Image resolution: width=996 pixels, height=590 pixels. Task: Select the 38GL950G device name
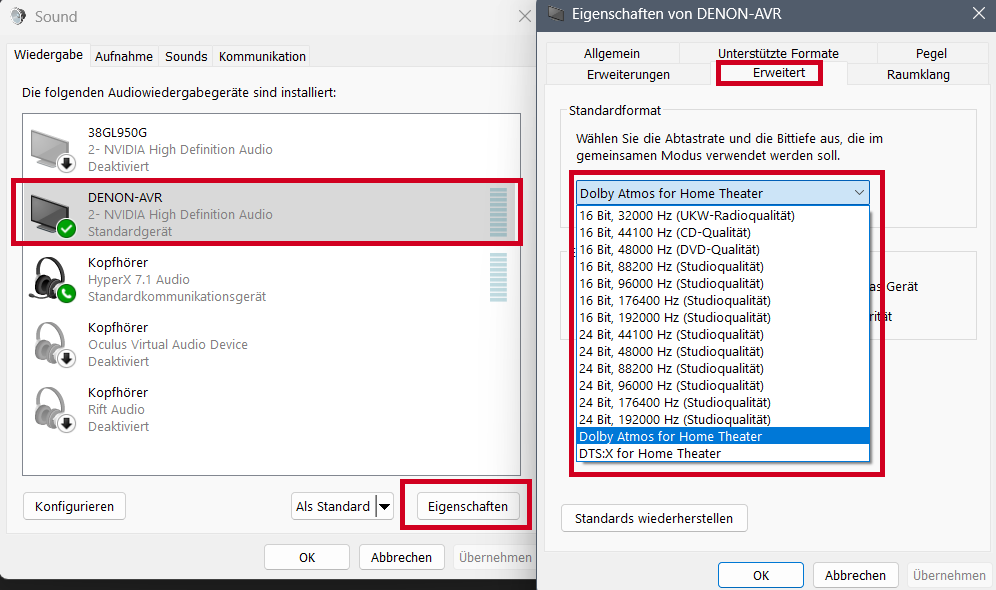[117, 133]
